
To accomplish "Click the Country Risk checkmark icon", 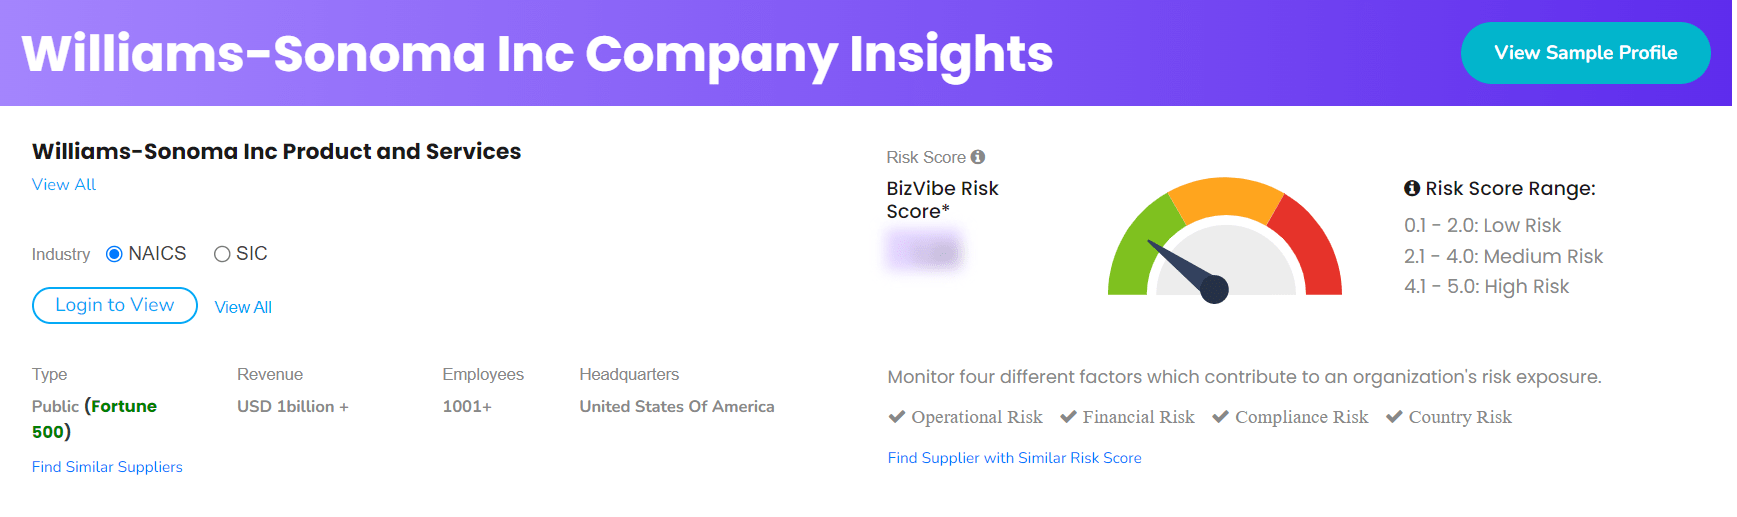I will pos(1394,417).
